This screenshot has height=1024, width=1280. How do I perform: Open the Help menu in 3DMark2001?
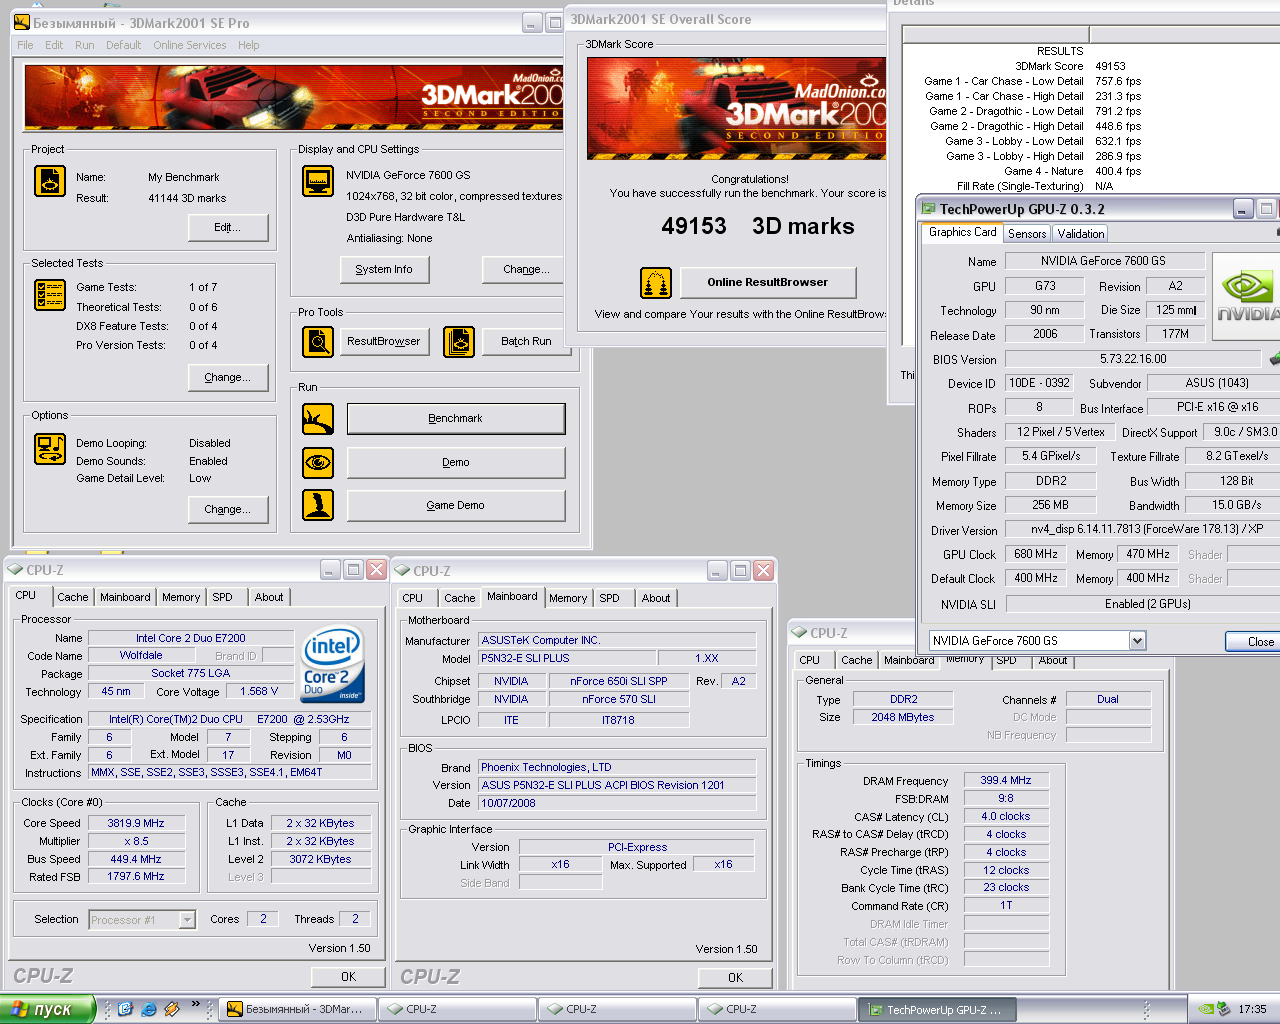(x=249, y=45)
